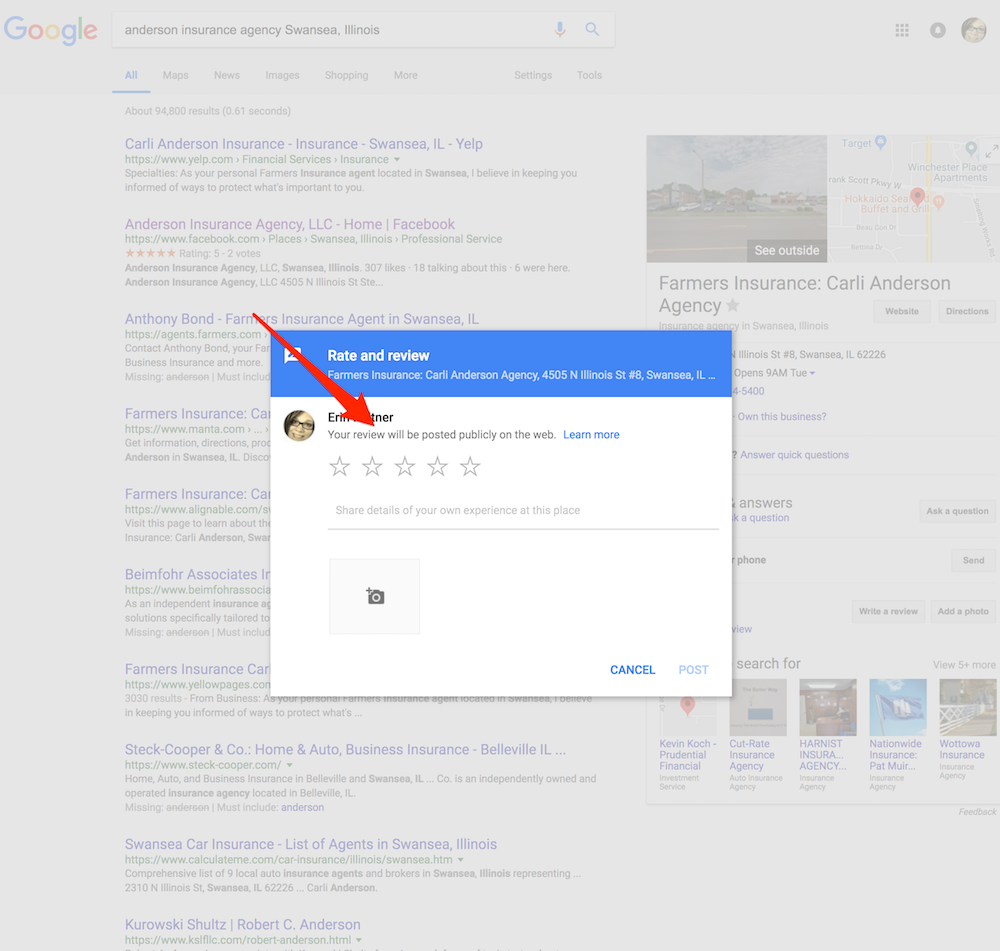Open Carli Anderson Insurance Yelp result
The image size is (1000, 951).
pyautogui.click(x=304, y=144)
